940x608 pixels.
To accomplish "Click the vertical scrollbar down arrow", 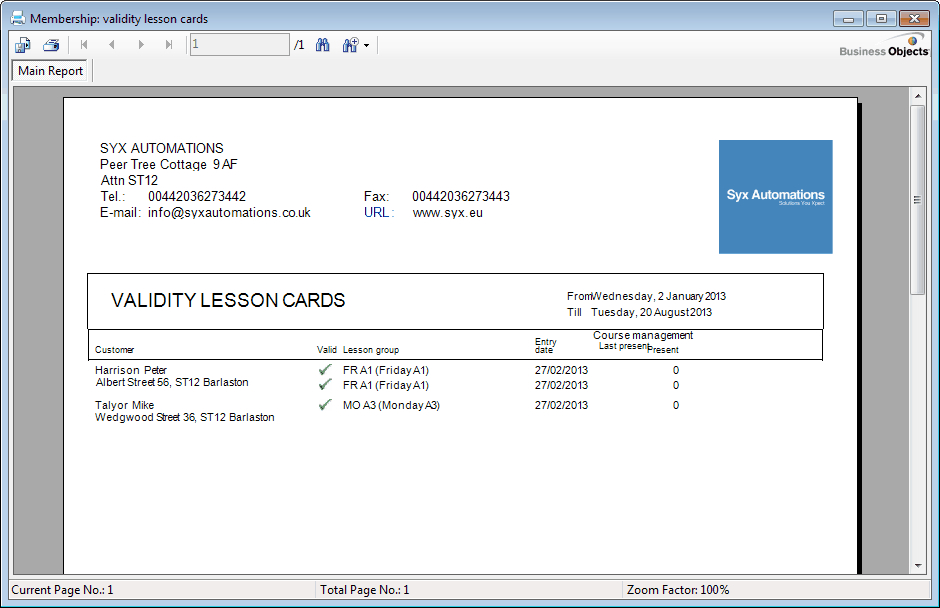I will pyautogui.click(x=917, y=566).
